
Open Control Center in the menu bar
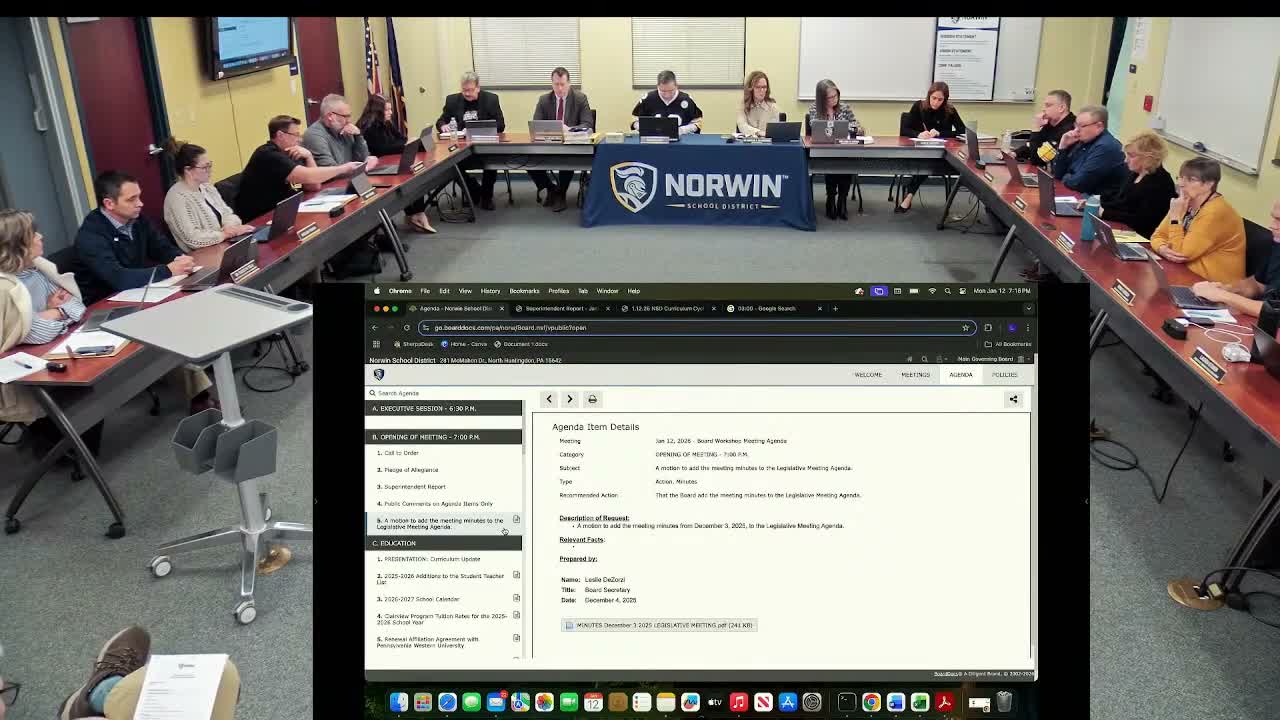coord(962,291)
